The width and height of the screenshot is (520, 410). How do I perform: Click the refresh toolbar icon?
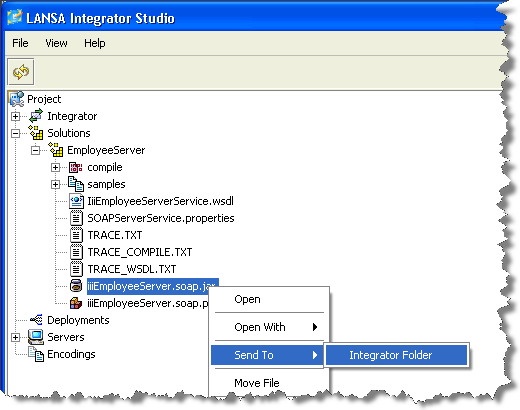(x=21, y=72)
